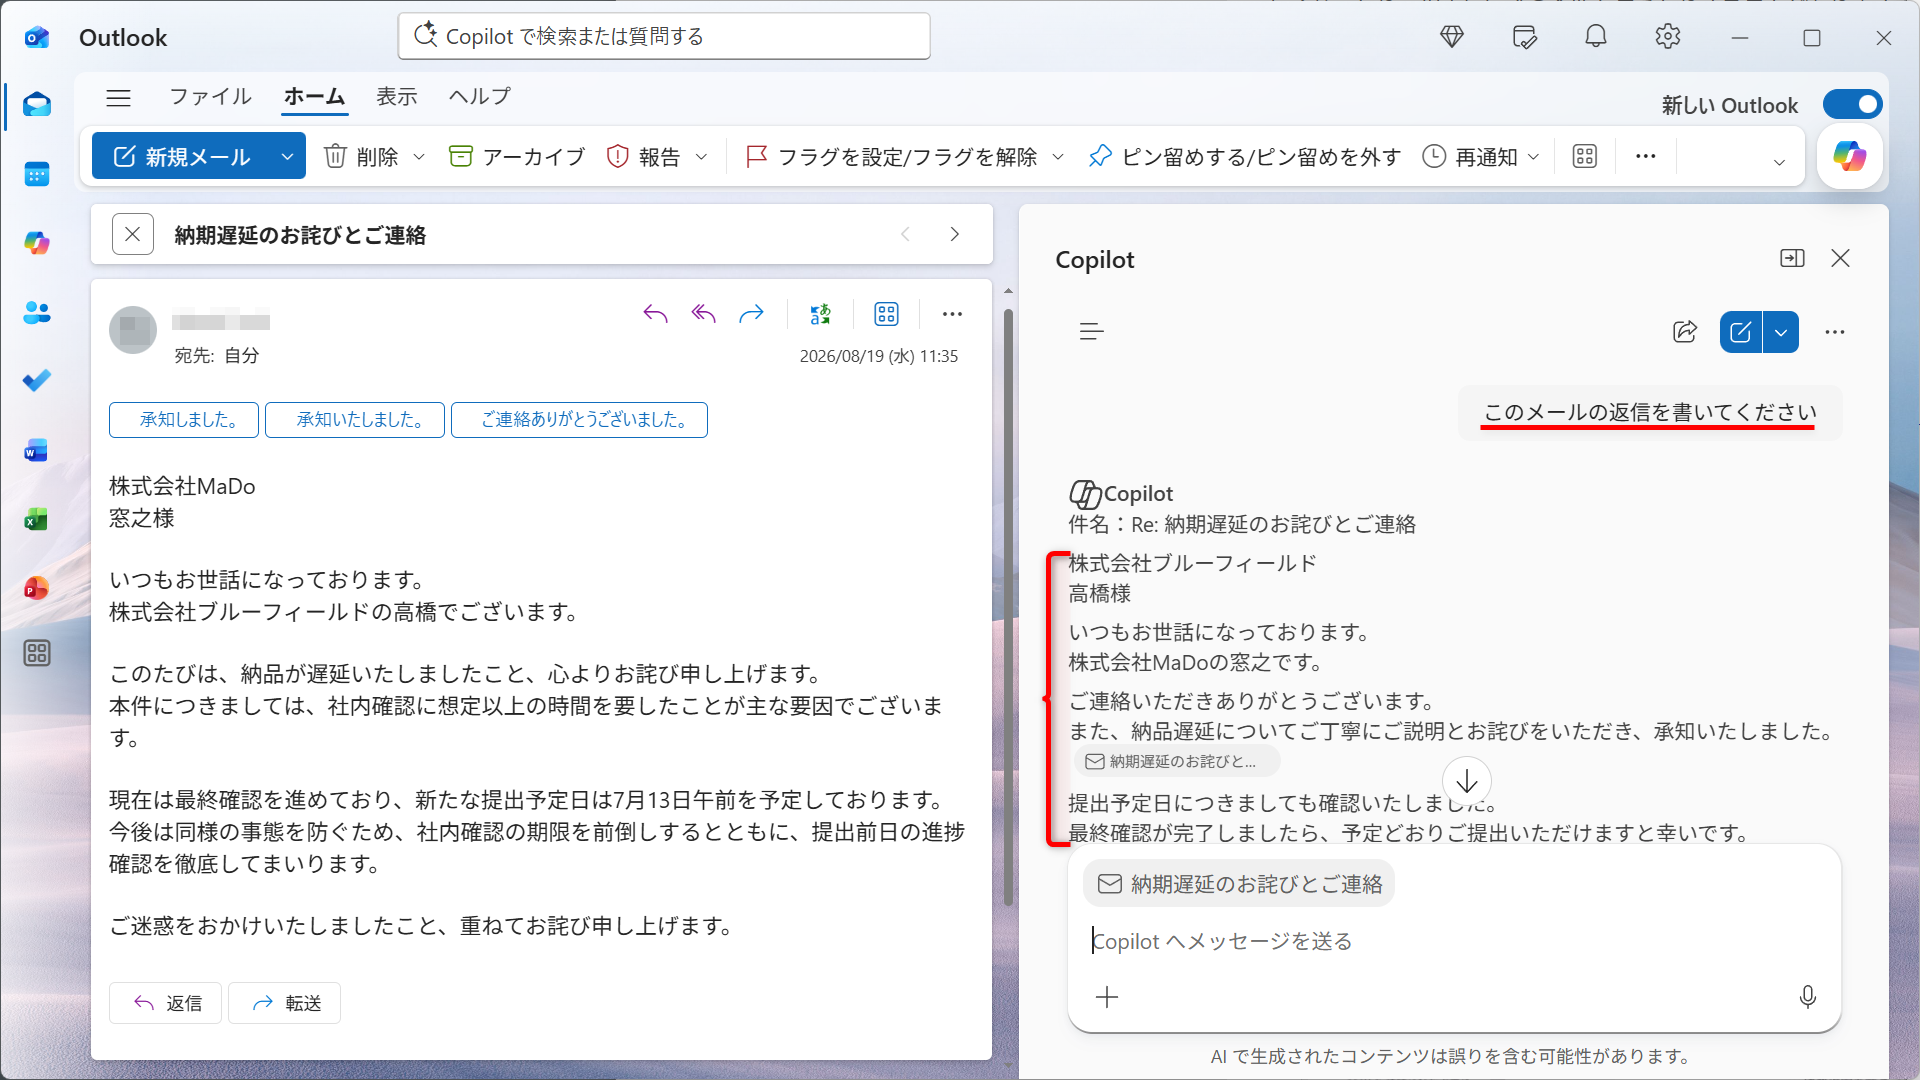1920x1080 pixels.
Task: Expand ribbon display options chevron
Action: (1779, 162)
